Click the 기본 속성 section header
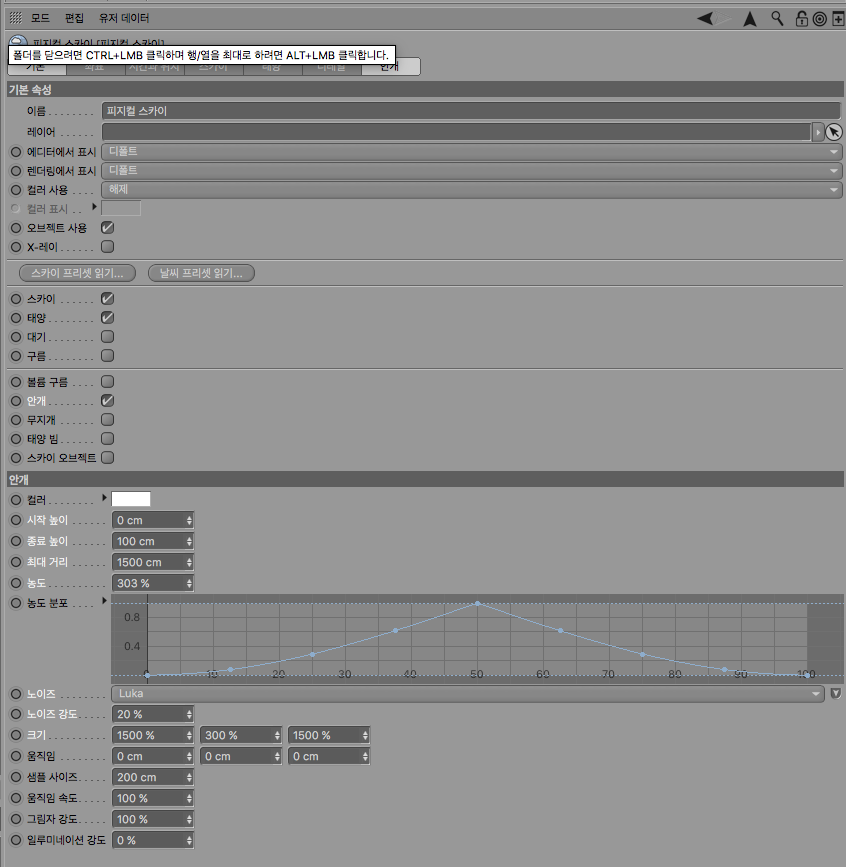The width and height of the screenshot is (846, 867). pos(425,90)
